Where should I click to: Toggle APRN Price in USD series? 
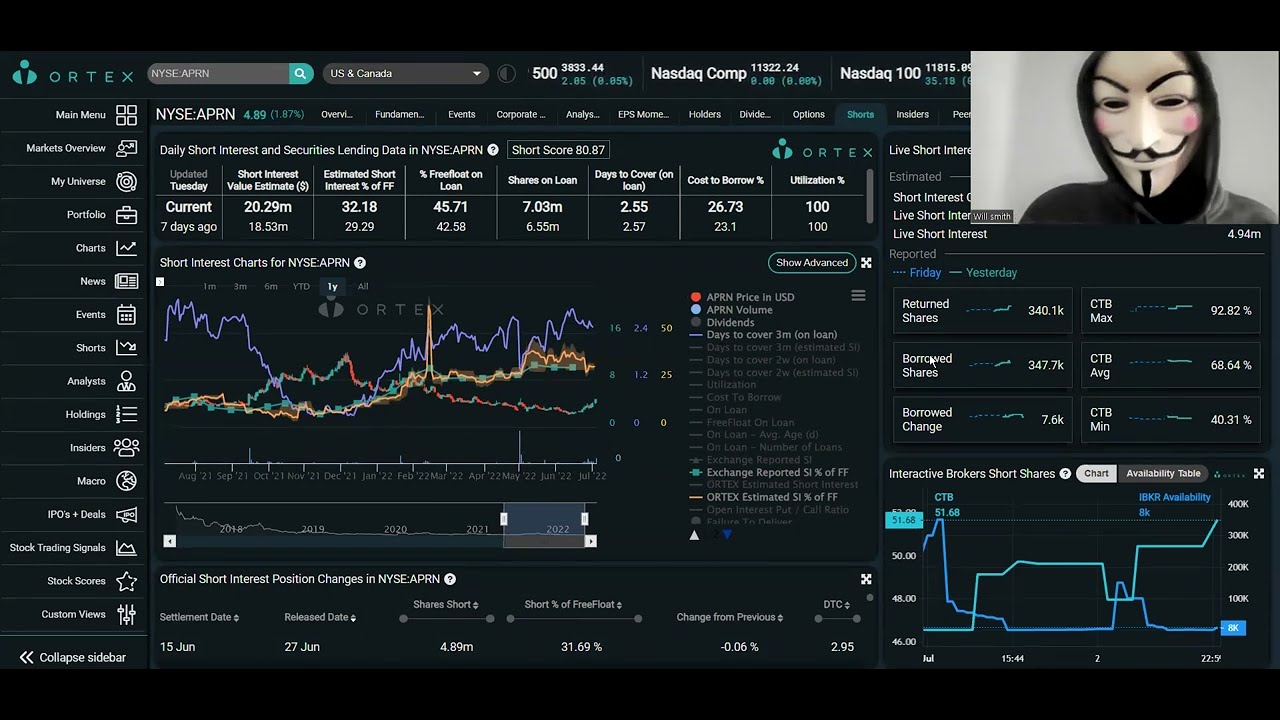(x=742, y=297)
